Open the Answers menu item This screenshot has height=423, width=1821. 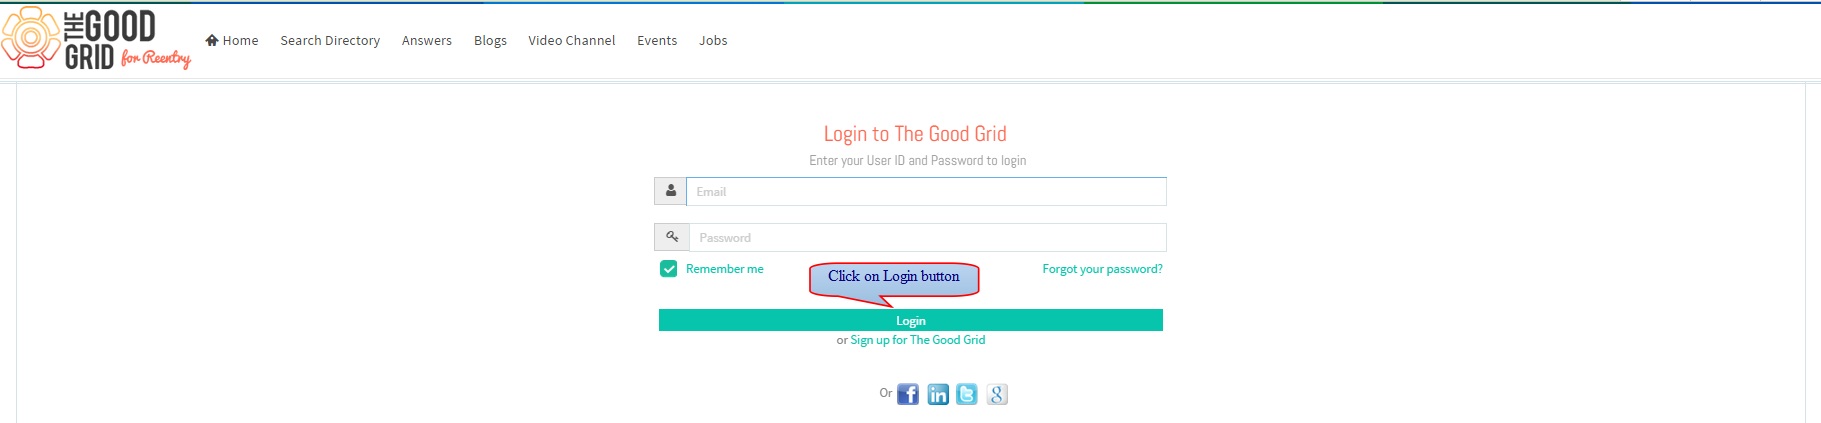(x=427, y=40)
